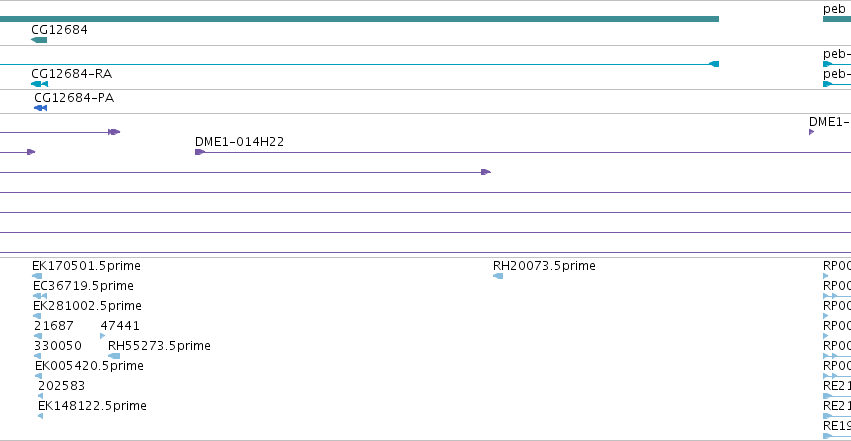Select the CG12684-RA transcript glyph
The image size is (851, 441).
point(40,84)
